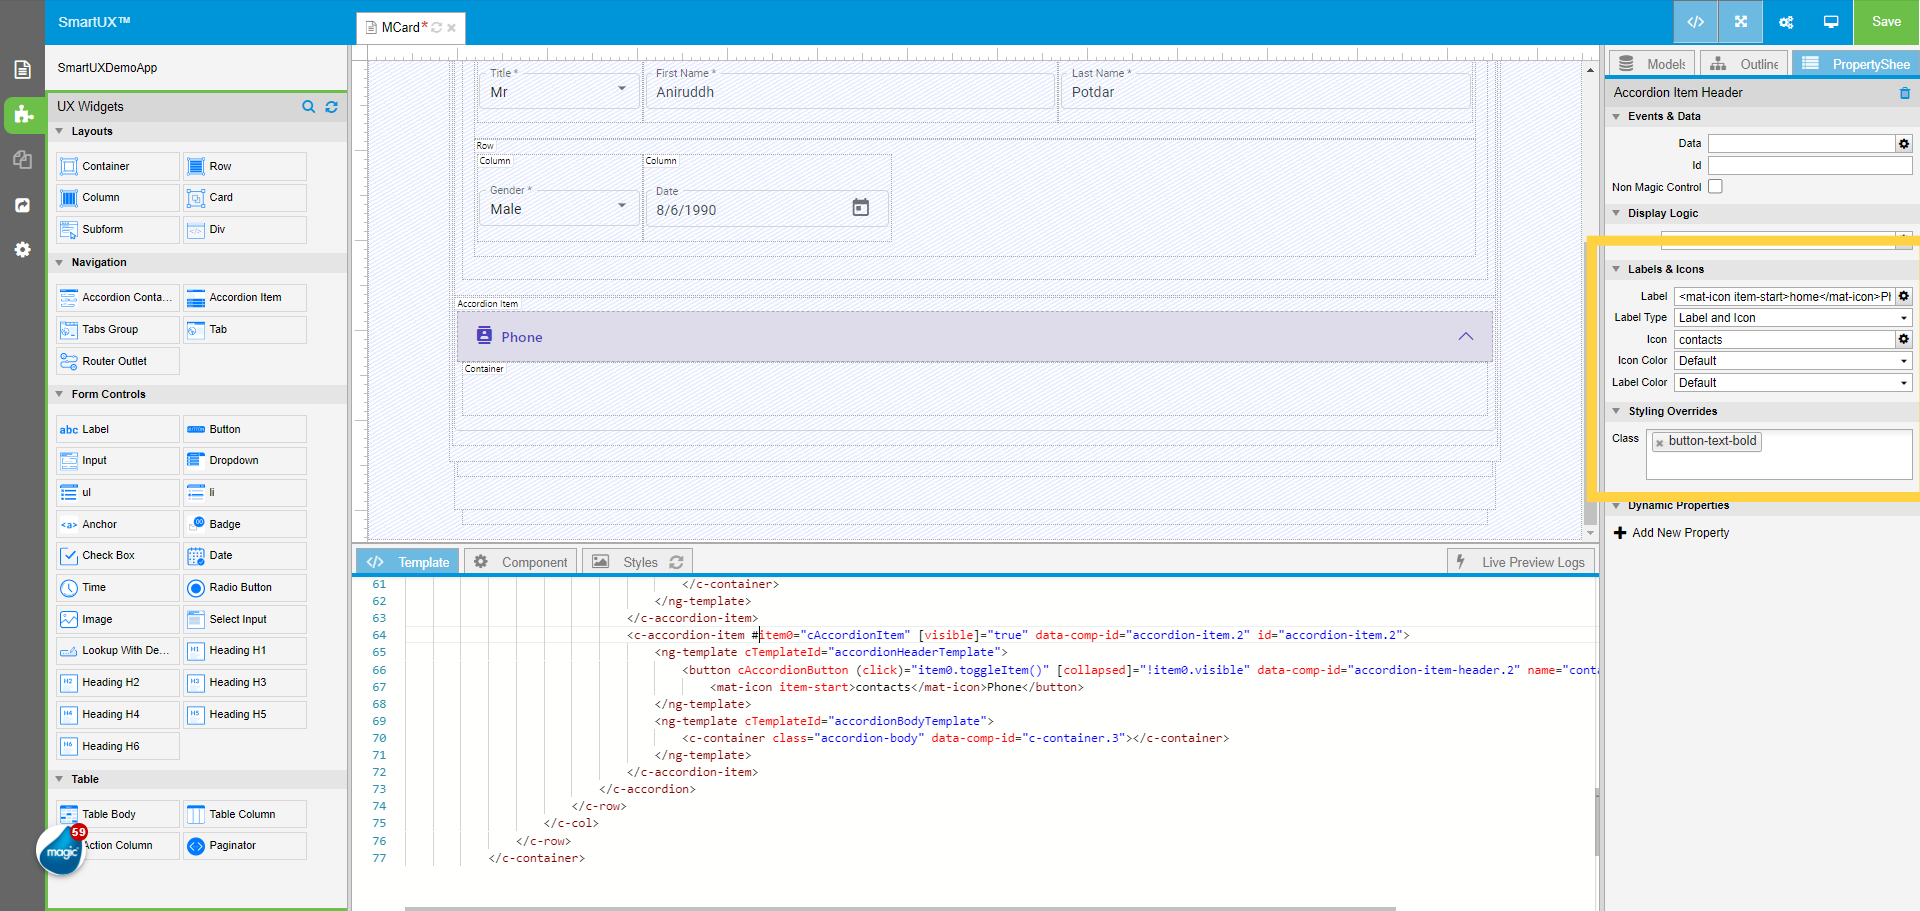Click the code view icon in top toolbar

(1696, 22)
